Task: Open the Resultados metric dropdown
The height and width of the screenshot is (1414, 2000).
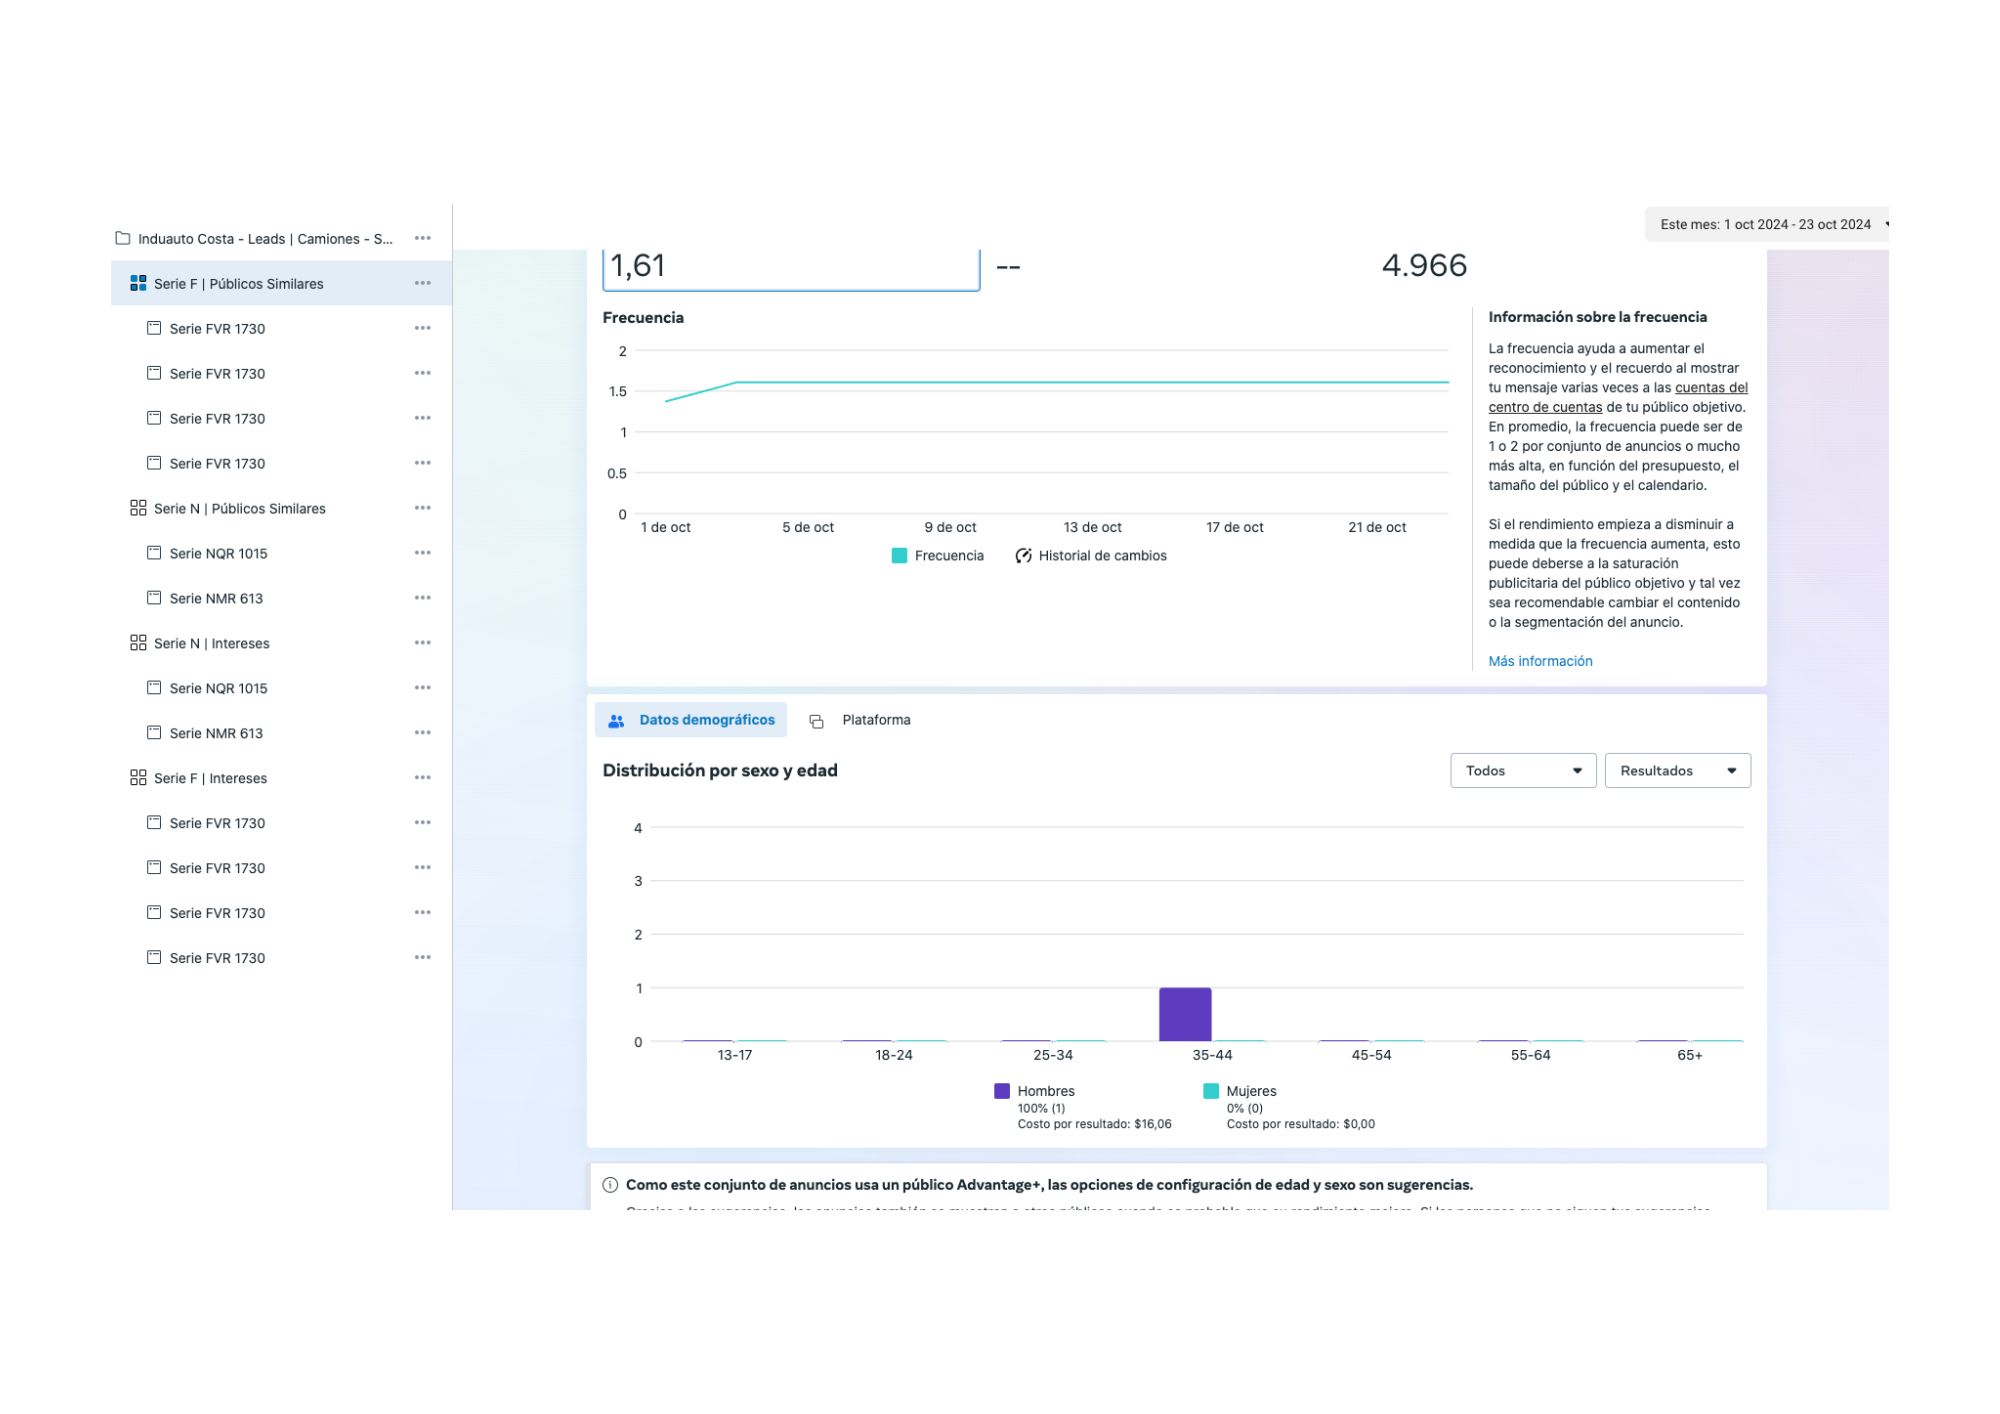Action: click(x=1677, y=771)
